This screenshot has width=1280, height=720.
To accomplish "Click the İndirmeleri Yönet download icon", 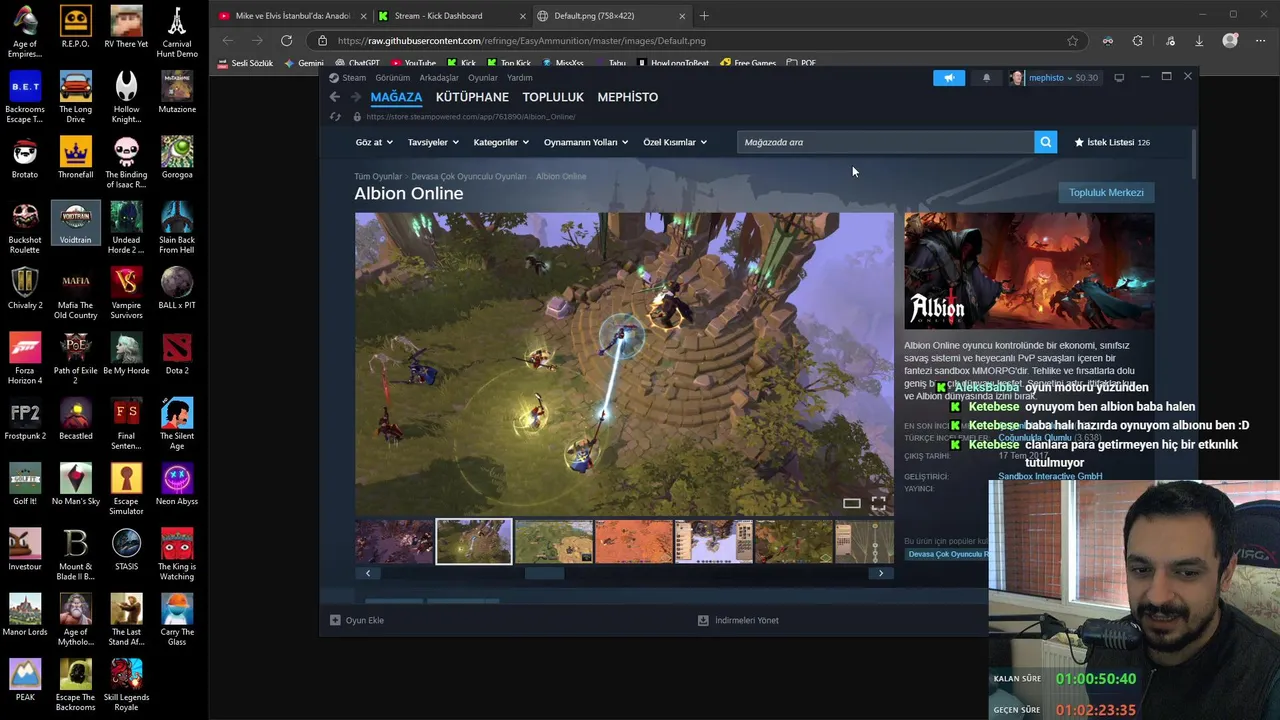I will (703, 620).
